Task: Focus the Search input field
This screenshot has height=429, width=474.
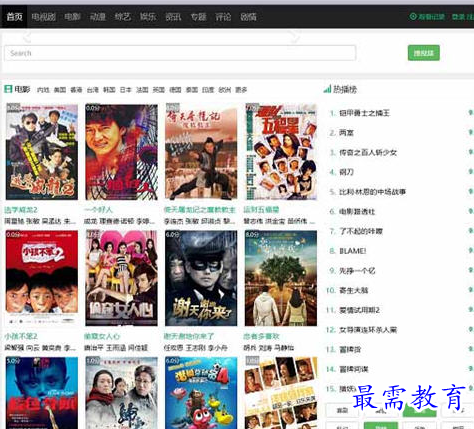Action: 180,53
